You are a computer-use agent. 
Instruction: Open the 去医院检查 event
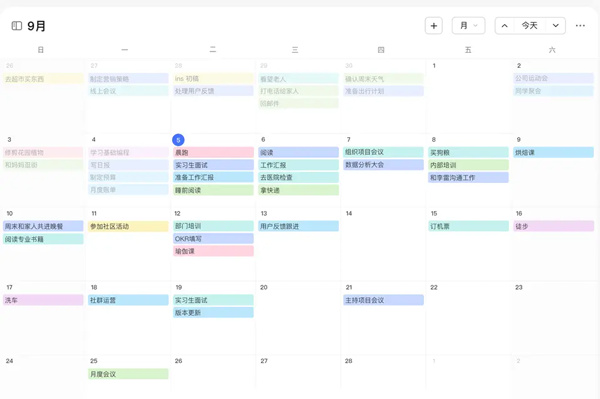click(x=298, y=178)
